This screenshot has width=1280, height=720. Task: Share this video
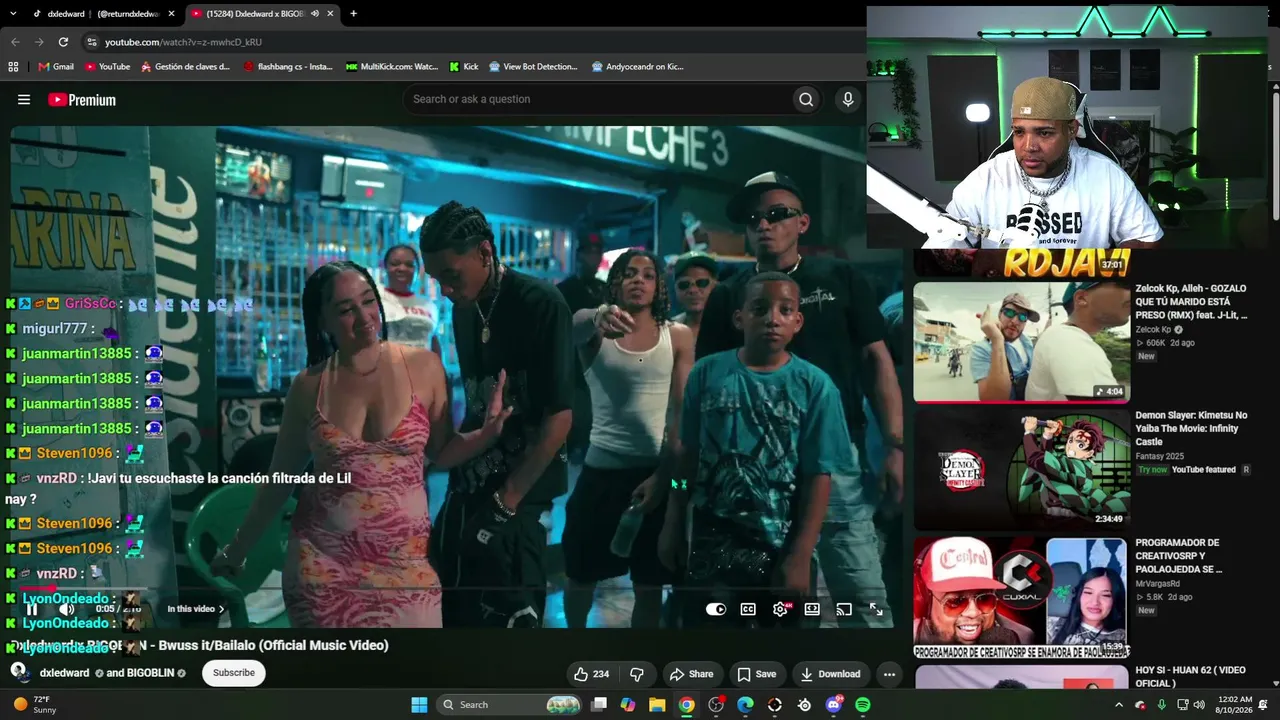[x=692, y=674]
